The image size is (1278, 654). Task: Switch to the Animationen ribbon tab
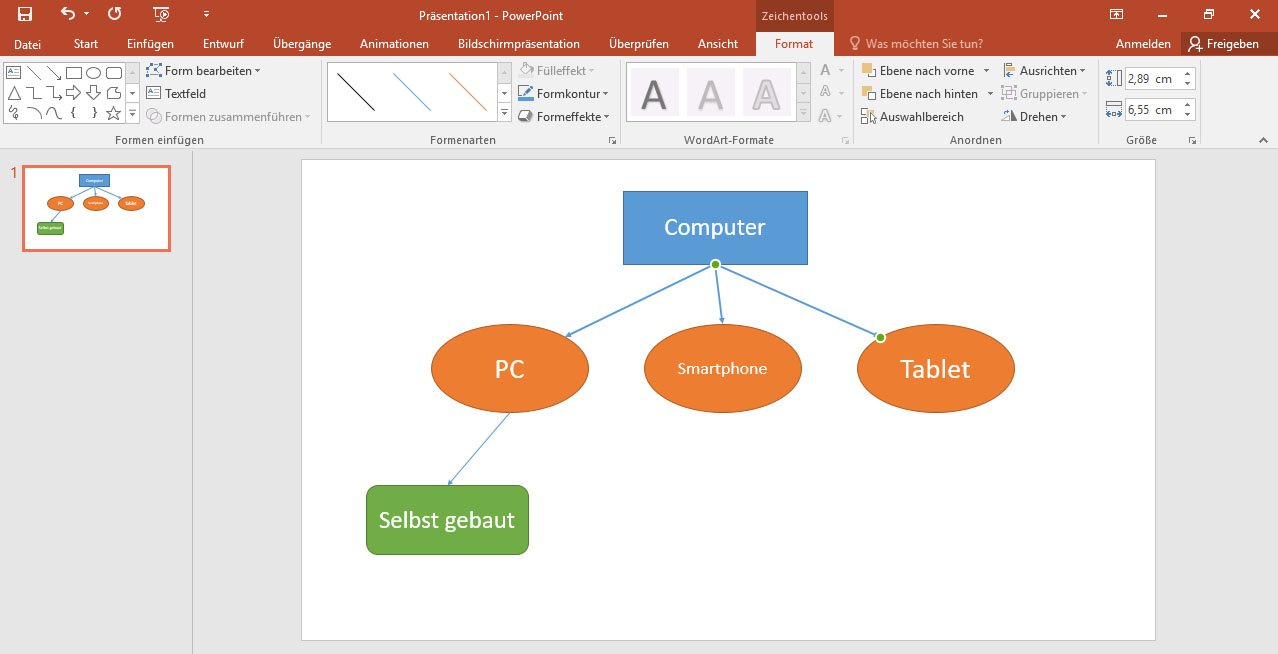tap(393, 43)
